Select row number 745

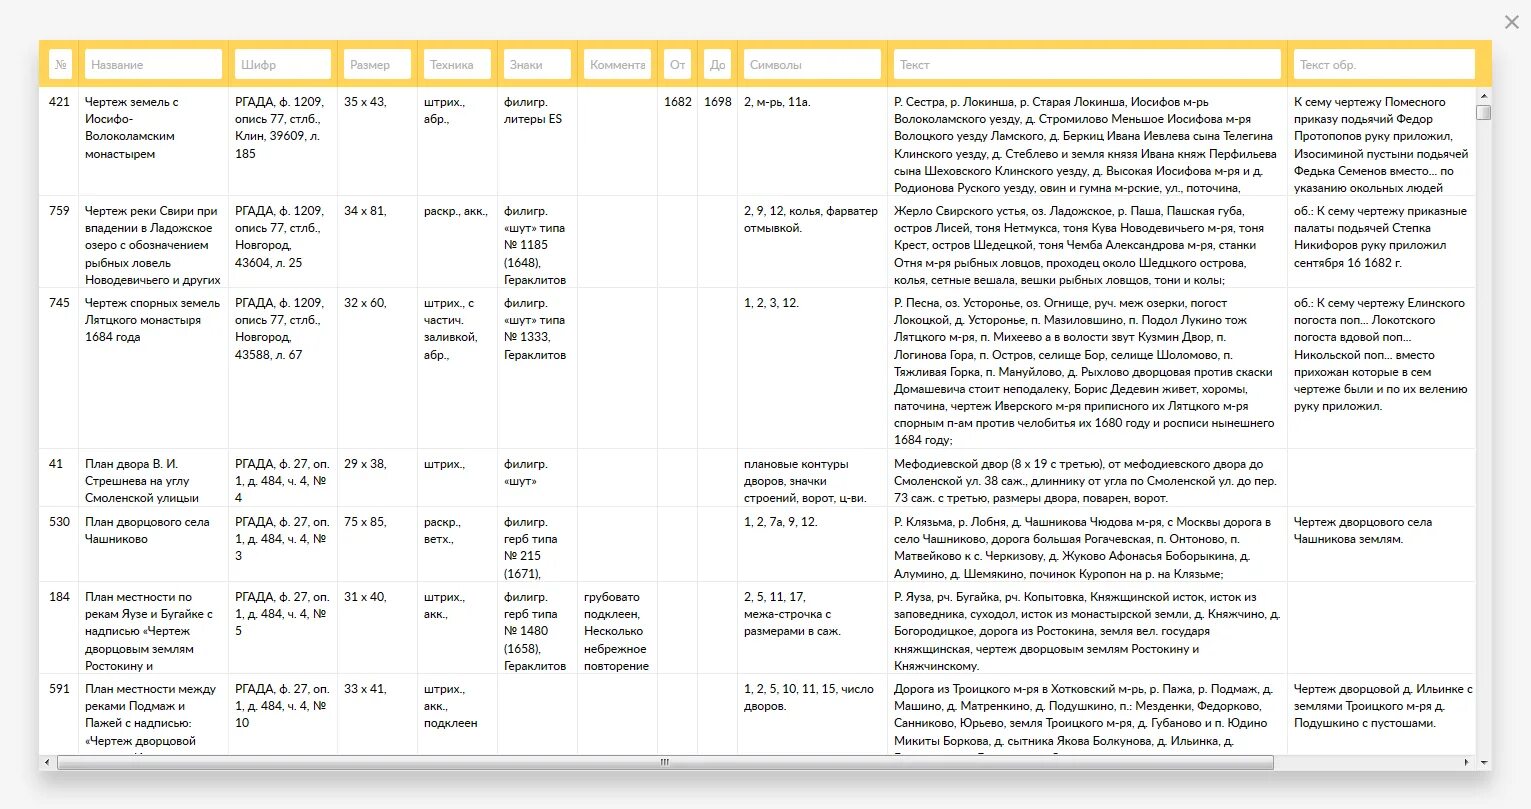(x=59, y=303)
